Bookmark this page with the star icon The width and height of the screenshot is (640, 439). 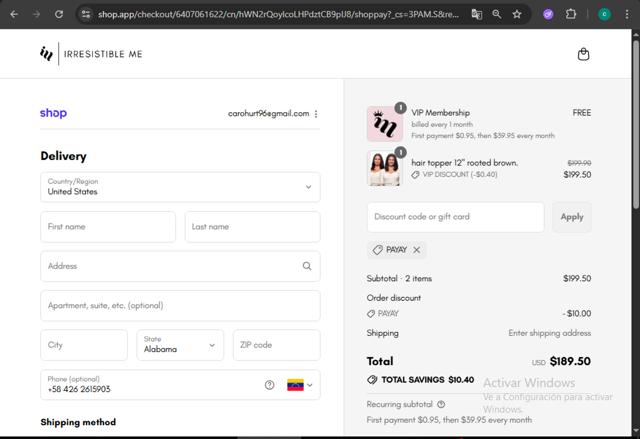click(517, 14)
